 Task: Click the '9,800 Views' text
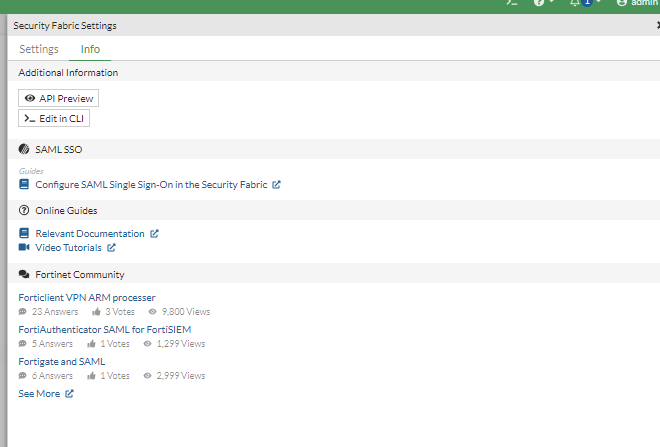pos(186,312)
